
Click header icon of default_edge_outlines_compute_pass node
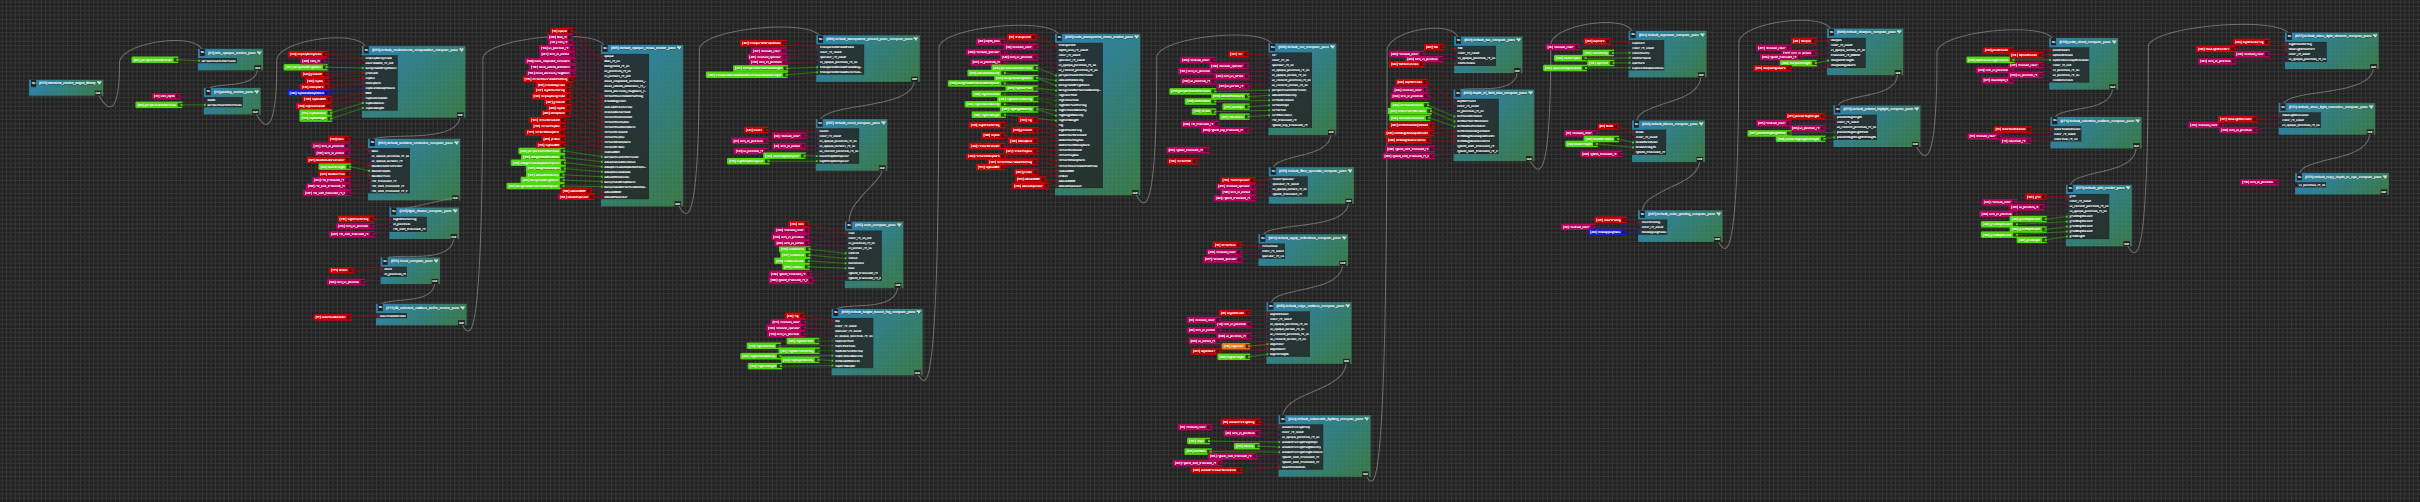point(1270,306)
